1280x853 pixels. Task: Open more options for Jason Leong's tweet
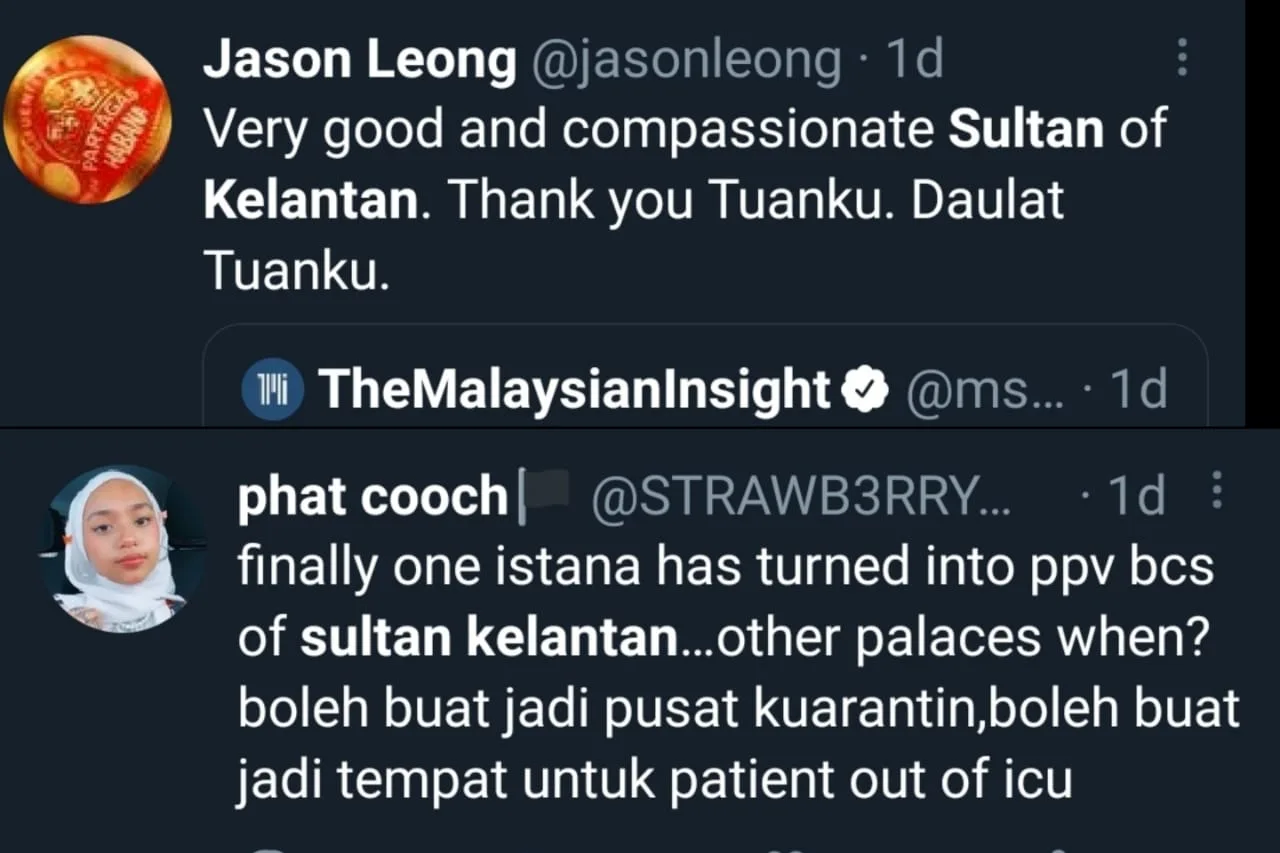point(1182,59)
